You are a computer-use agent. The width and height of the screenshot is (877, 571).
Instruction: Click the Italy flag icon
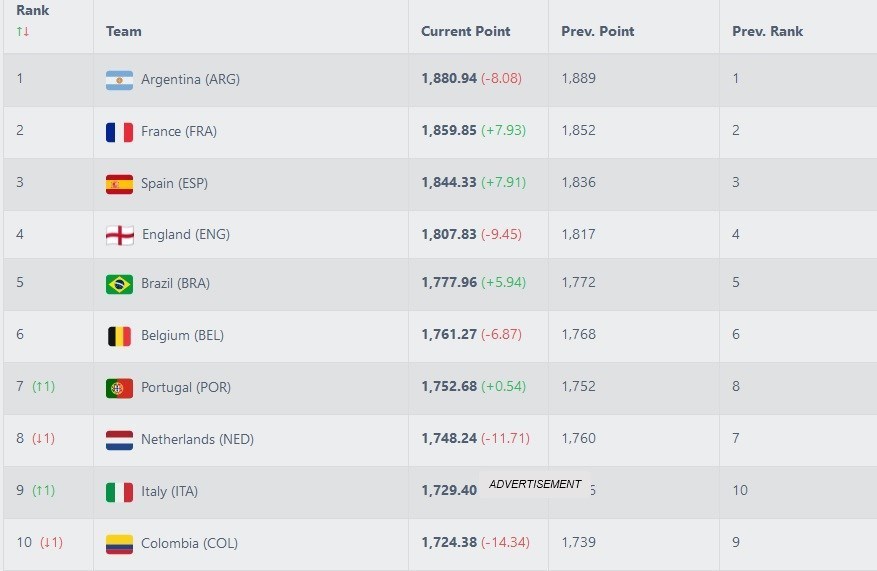pyautogui.click(x=119, y=492)
